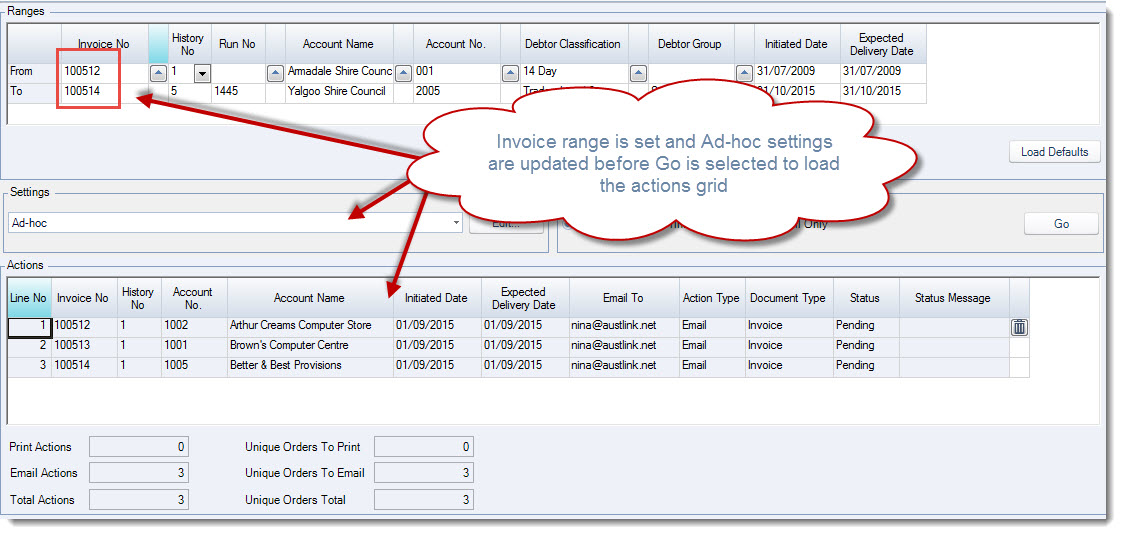Click To Expected Delivery Date 31/10/2015
Viewport: 1121px width, 534px height.
click(883, 92)
